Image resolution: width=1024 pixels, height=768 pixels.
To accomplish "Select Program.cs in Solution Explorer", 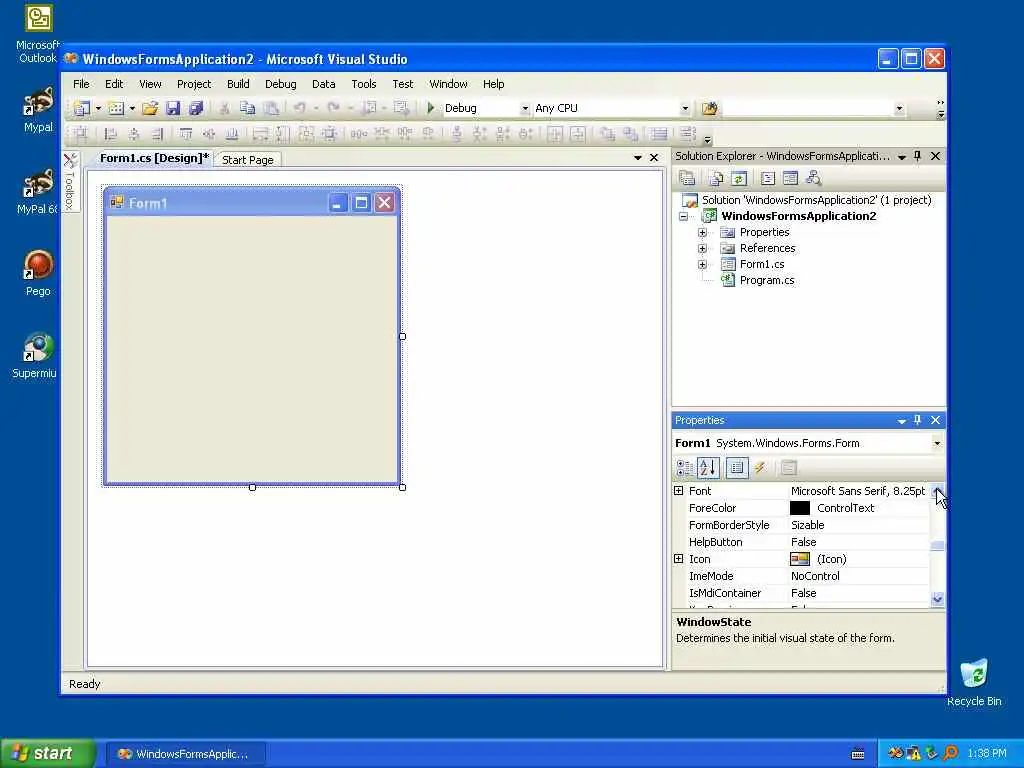I will [x=767, y=280].
